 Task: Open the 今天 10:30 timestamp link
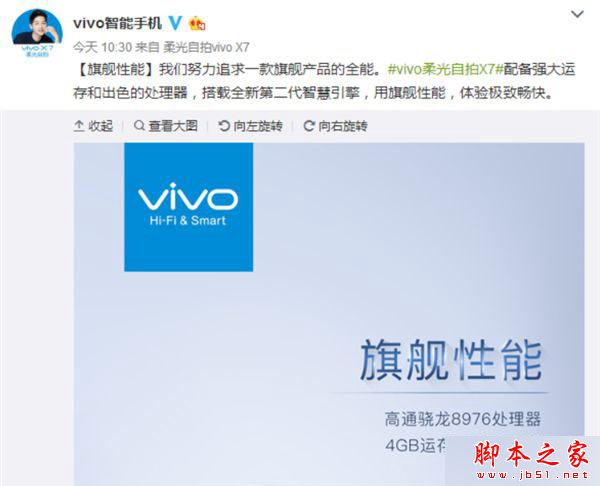tap(102, 47)
